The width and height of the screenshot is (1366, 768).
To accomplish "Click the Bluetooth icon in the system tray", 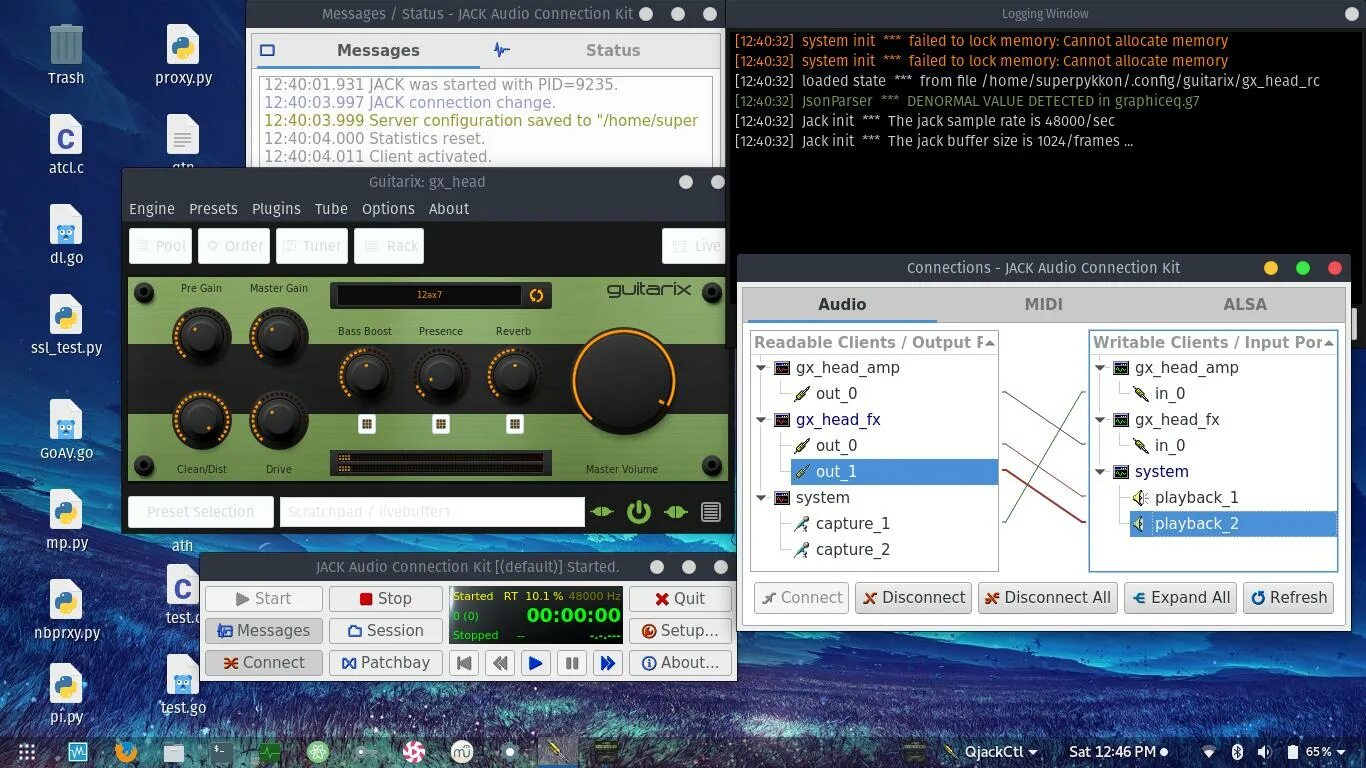I will pyautogui.click(x=1237, y=752).
